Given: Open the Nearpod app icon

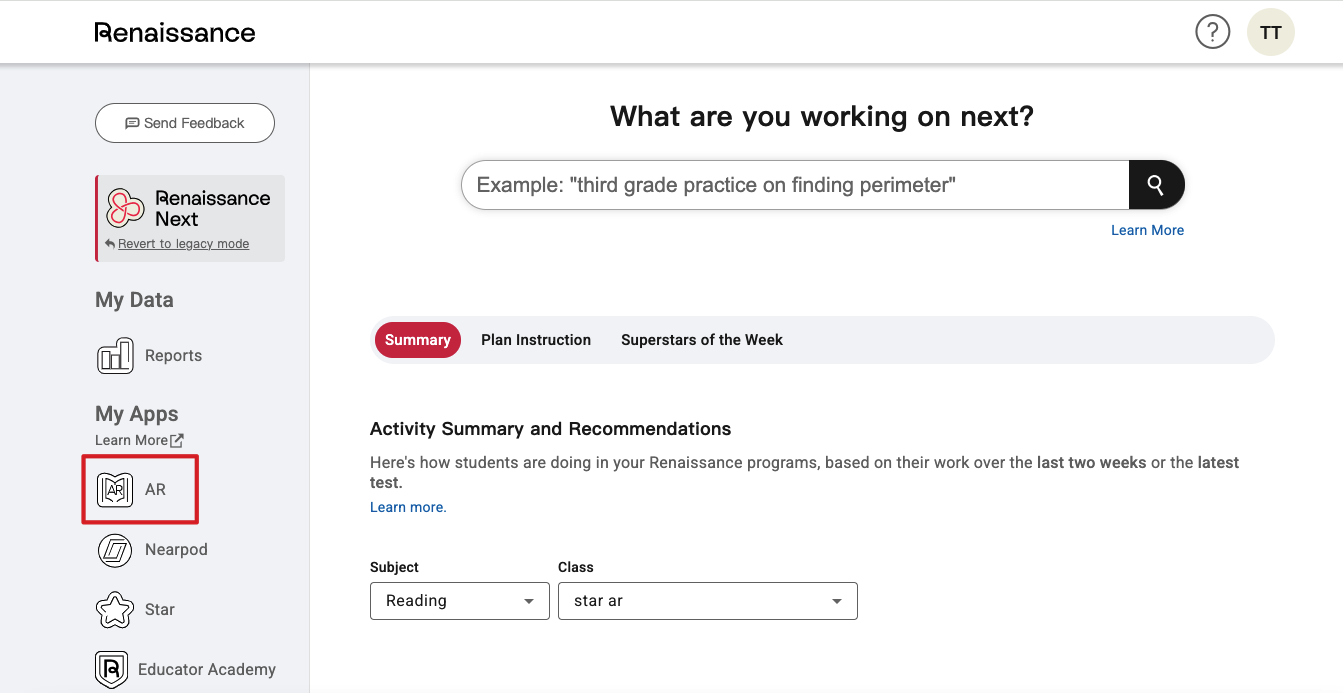Looking at the screenshot, I should click(115, 550).
